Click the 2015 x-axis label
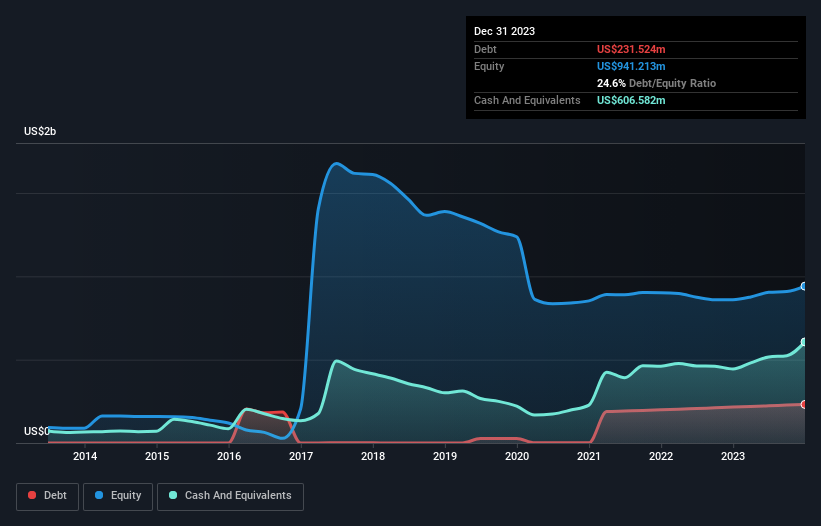This screenshot has height=526, width=821. click(x=157, y=456)
